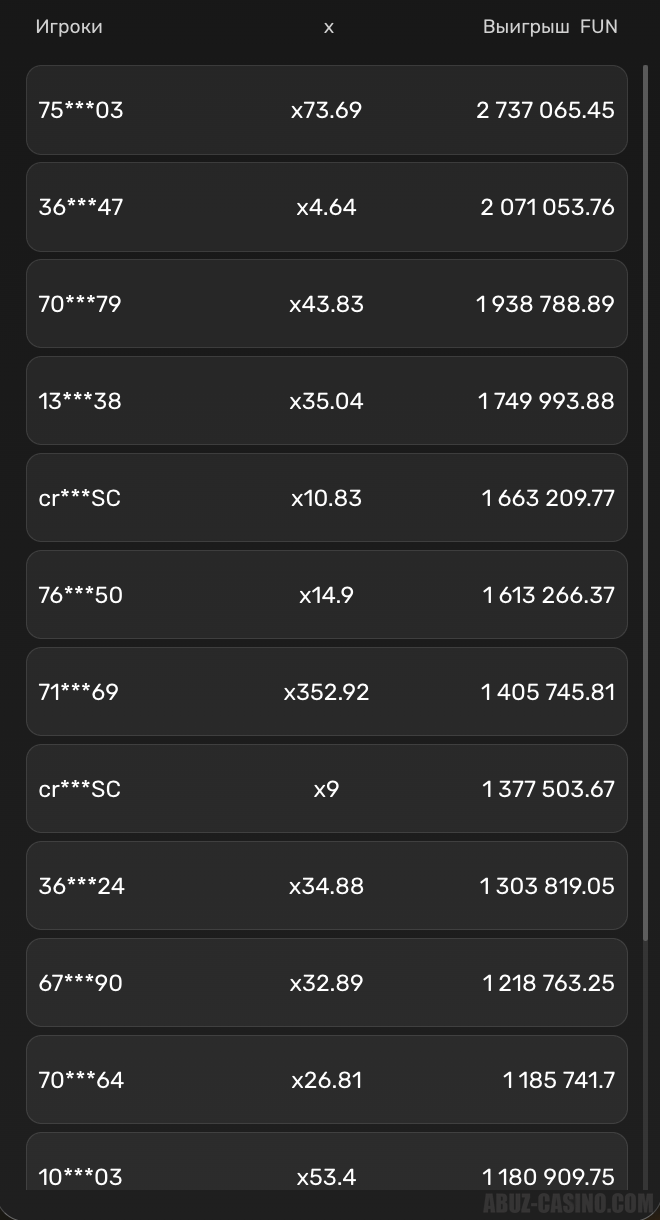This screenshot has width=660, height=1220.
Task: Click the x352.92 multiplier value
Action: point(326,692)
